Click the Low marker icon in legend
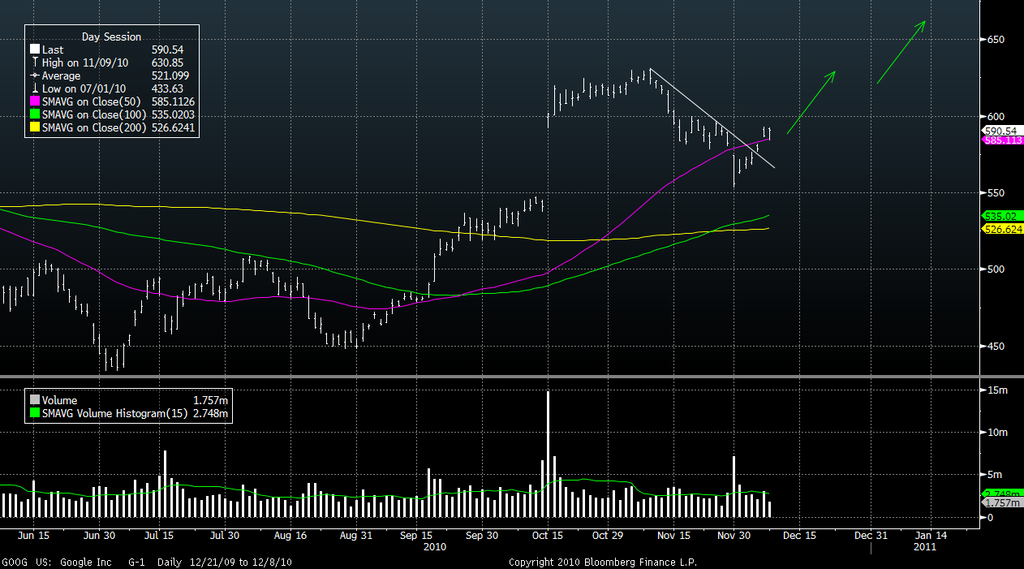 click(x=35, y=88)
